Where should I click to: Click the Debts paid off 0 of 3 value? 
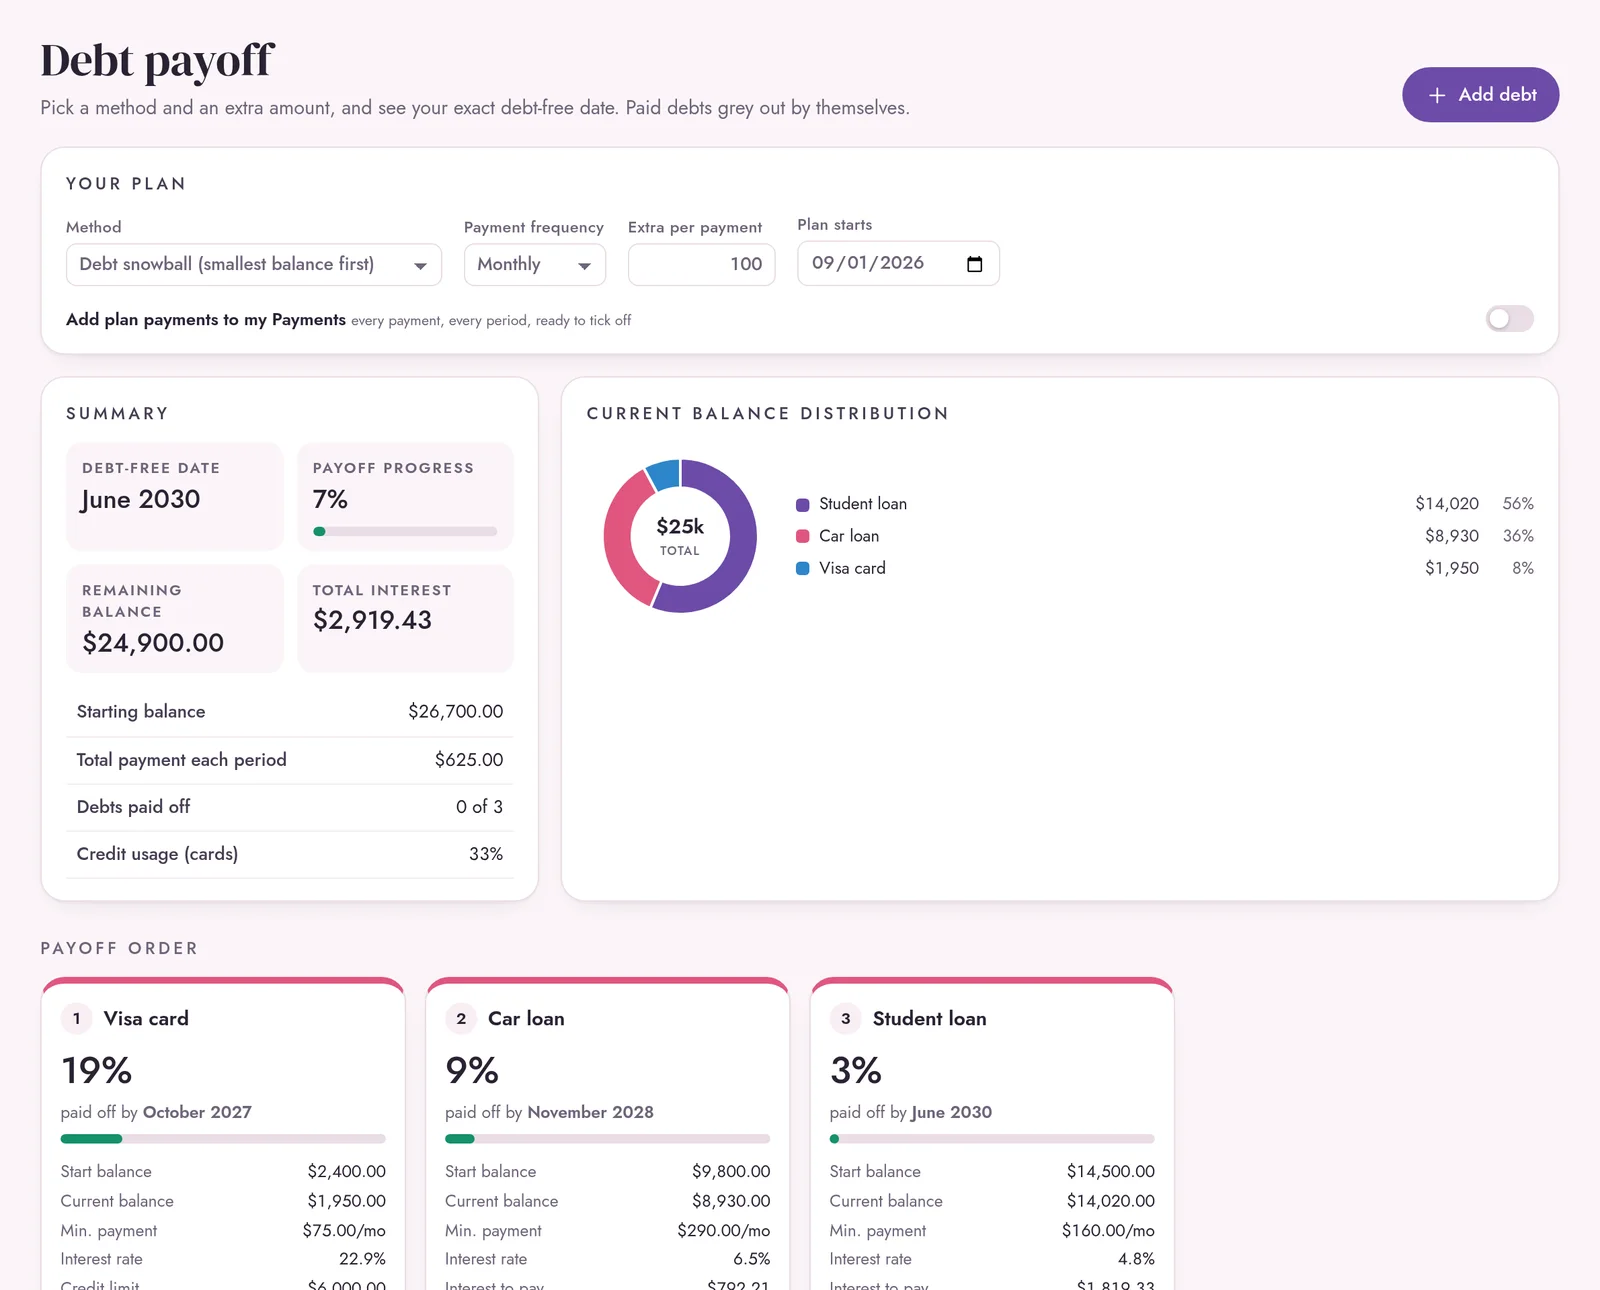(x=480, y=807)
